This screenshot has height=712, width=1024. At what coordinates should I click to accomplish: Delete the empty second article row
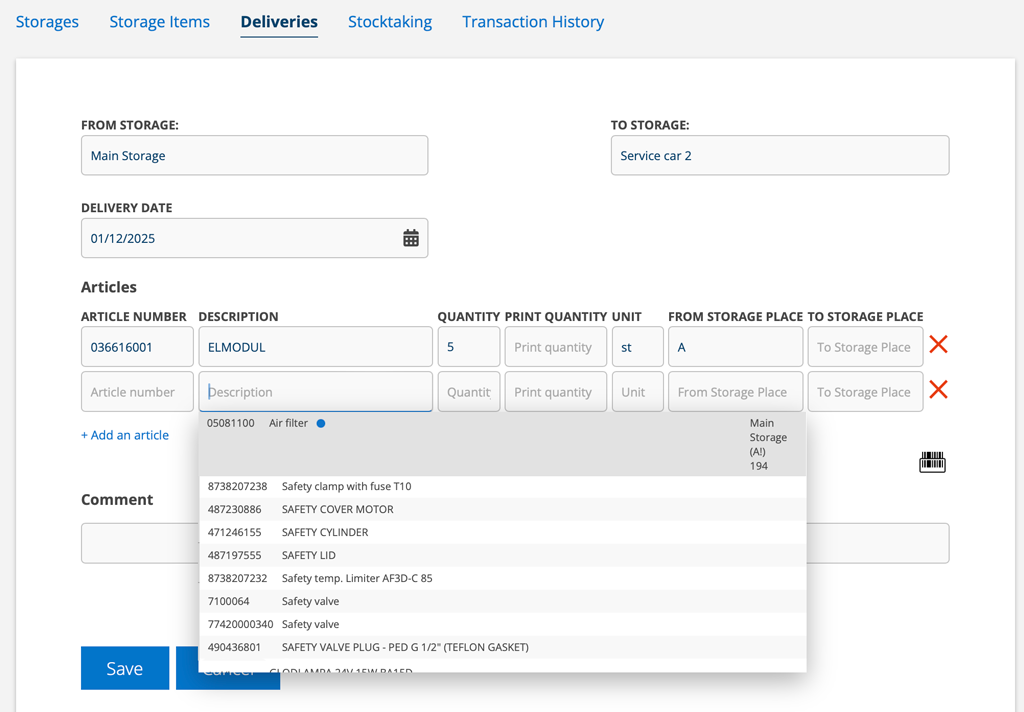pos(938,390)
